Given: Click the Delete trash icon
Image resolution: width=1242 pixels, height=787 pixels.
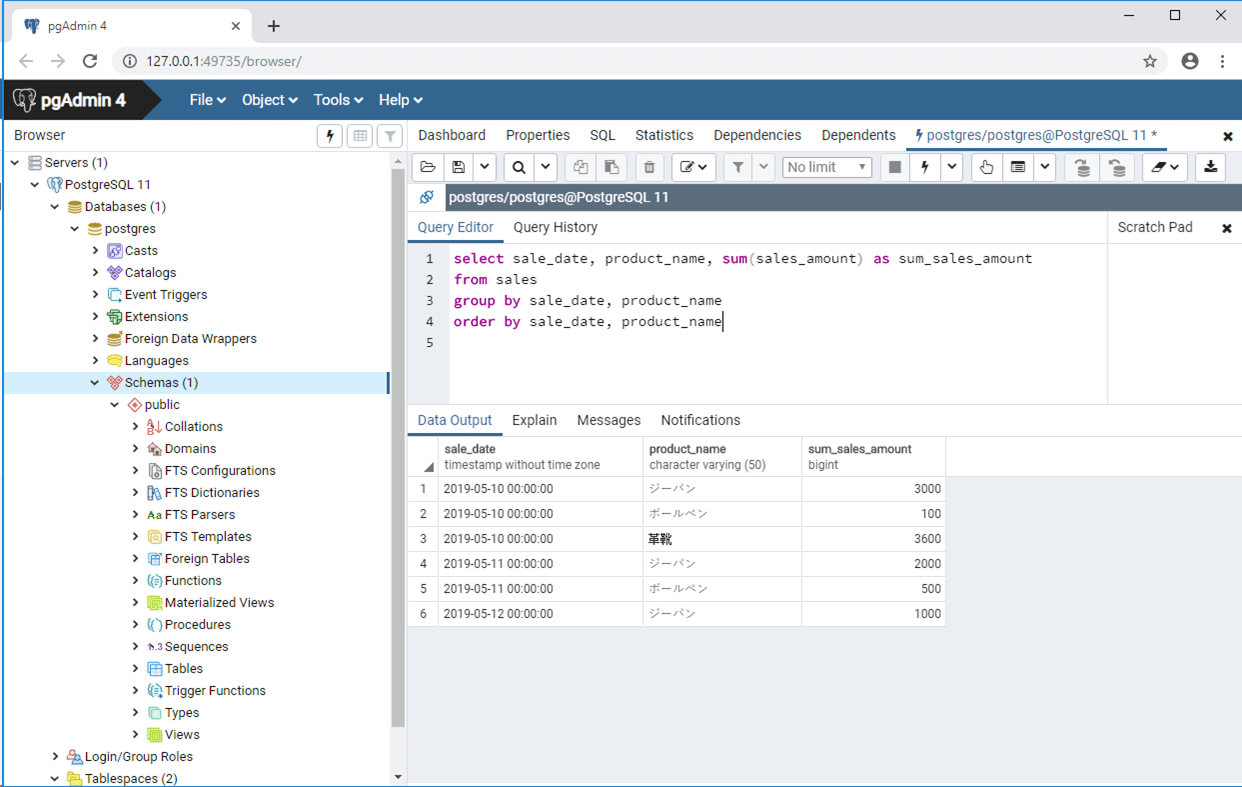Looking at the screenshot, I should (649, 167).
